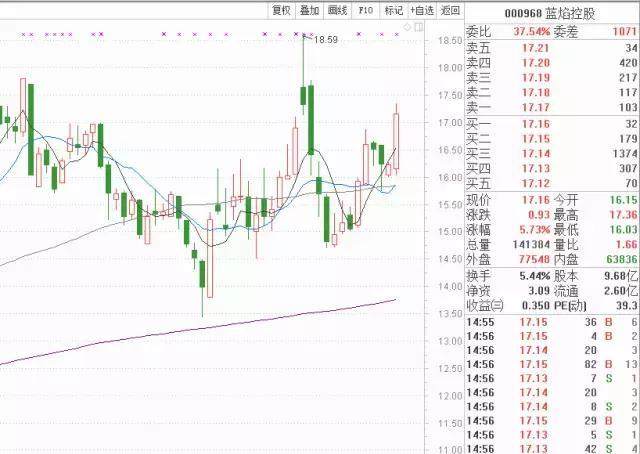Click the 18.50 price axis label
Screen dimensions: 640x454
point(450,40)
